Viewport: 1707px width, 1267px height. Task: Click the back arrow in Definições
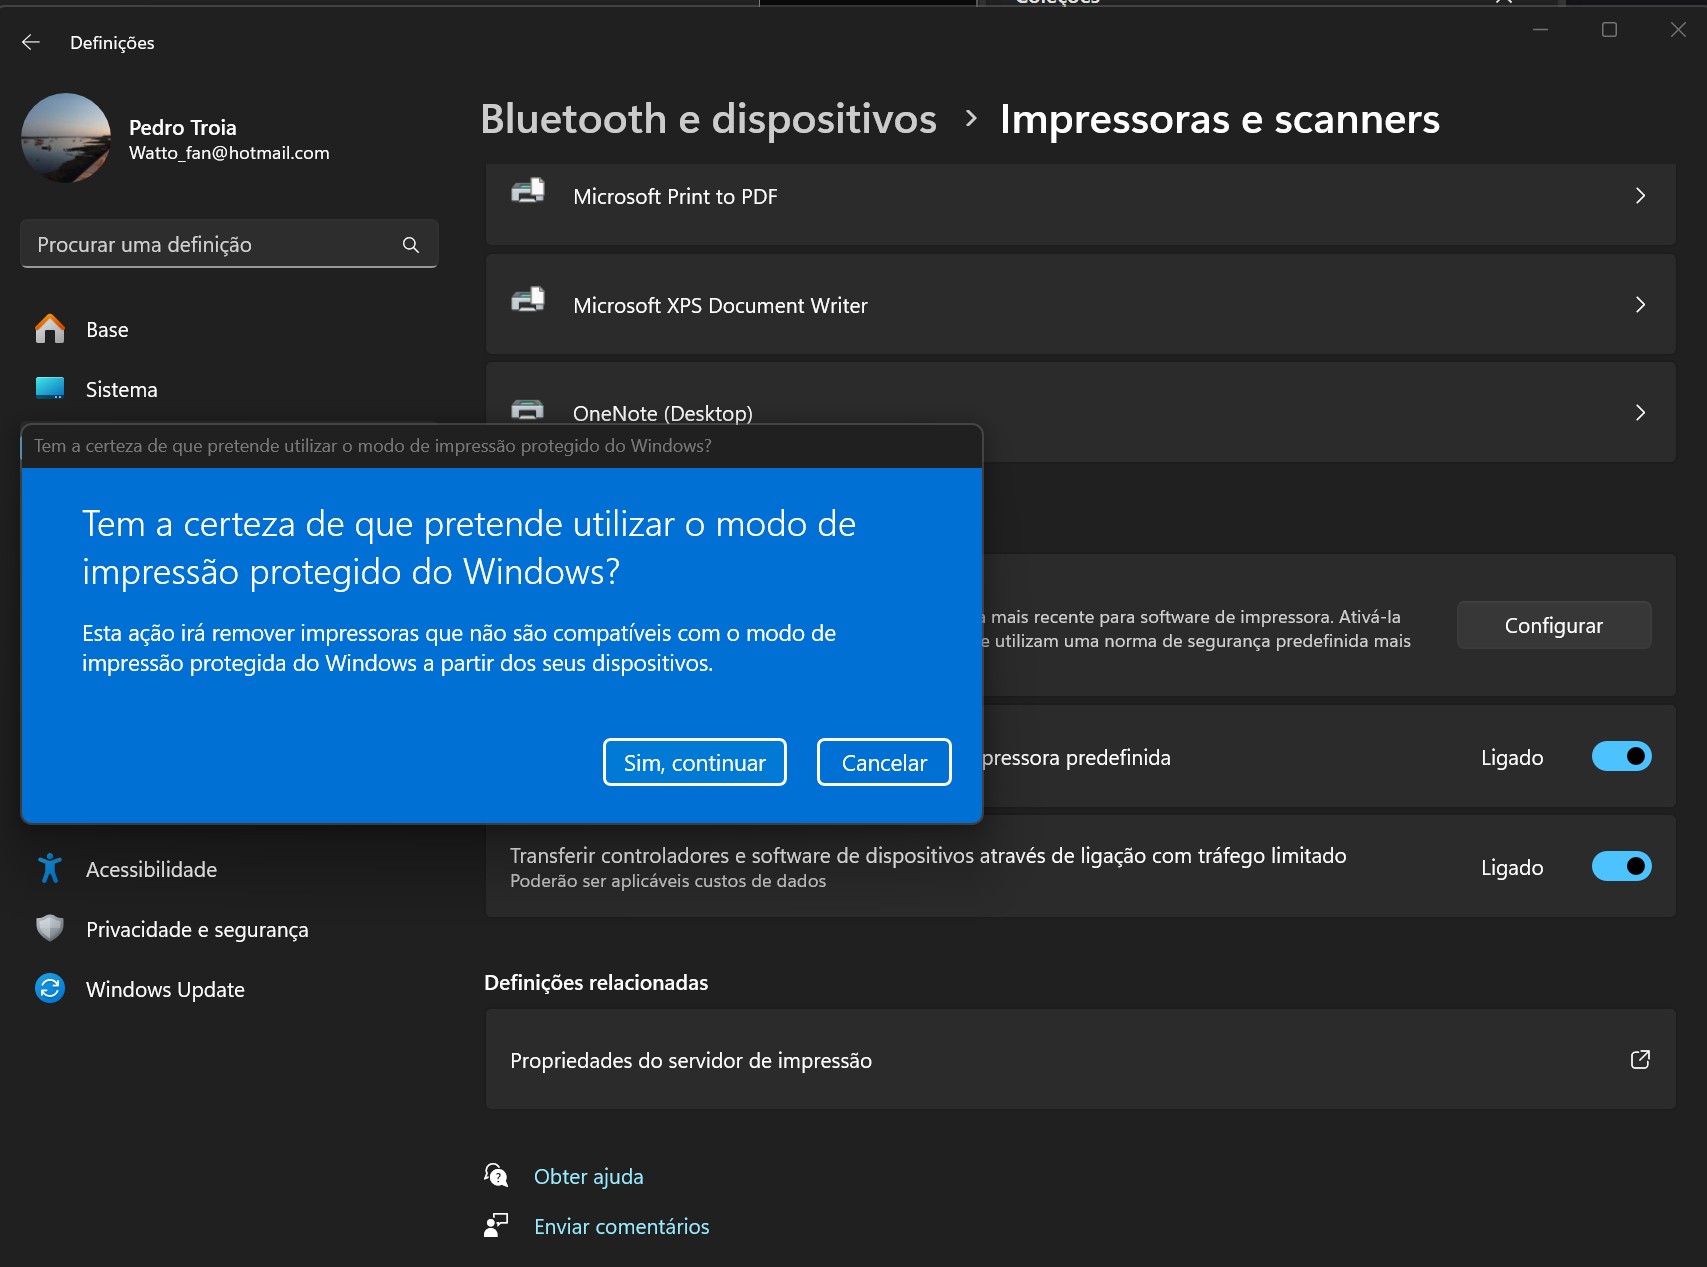31,42
